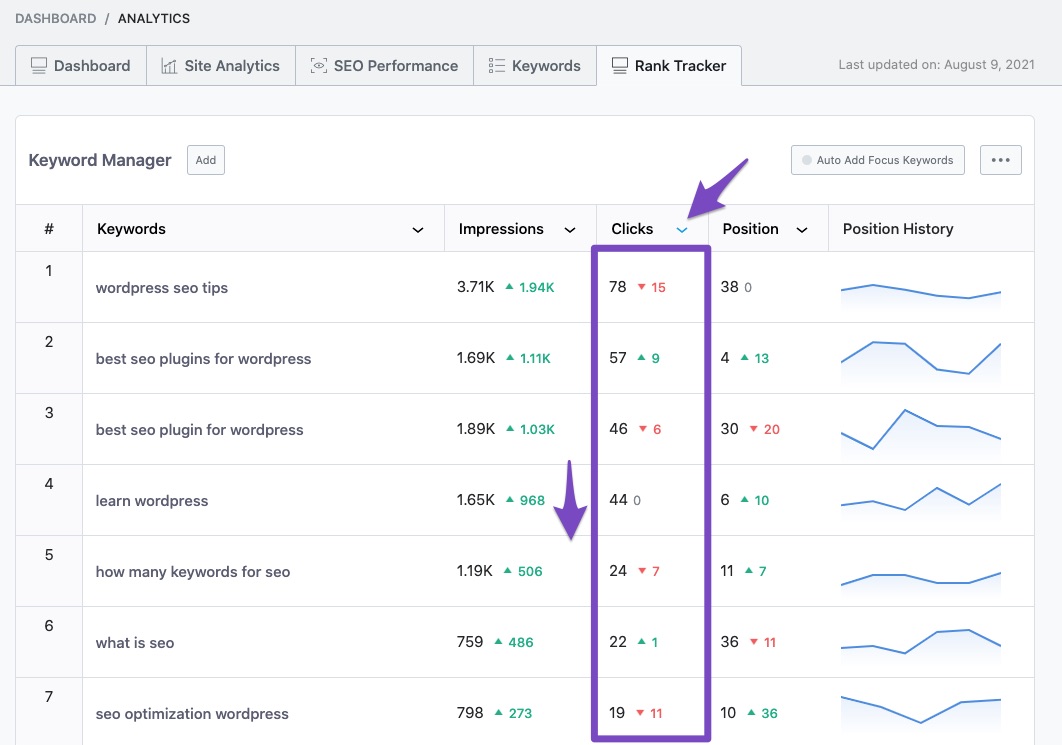This screenshot has height=745, width=1062.
Task: Click the Dashboard tab's monitor icon
Action: point(38,65)
